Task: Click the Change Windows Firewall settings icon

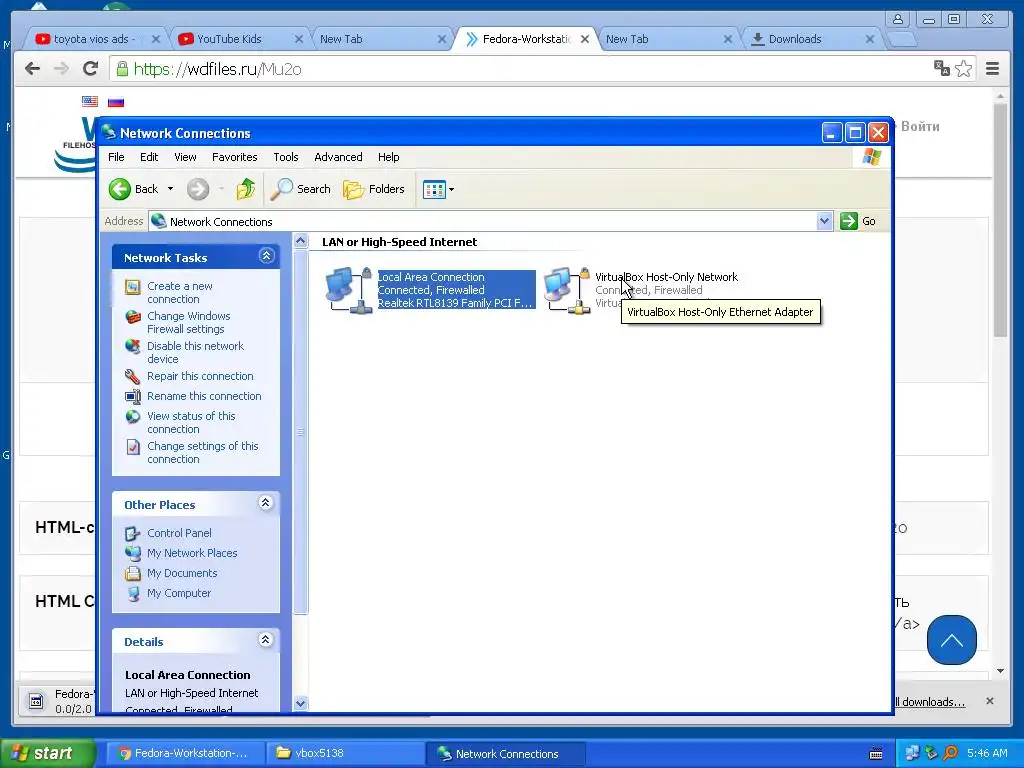Action: (133, 317)
